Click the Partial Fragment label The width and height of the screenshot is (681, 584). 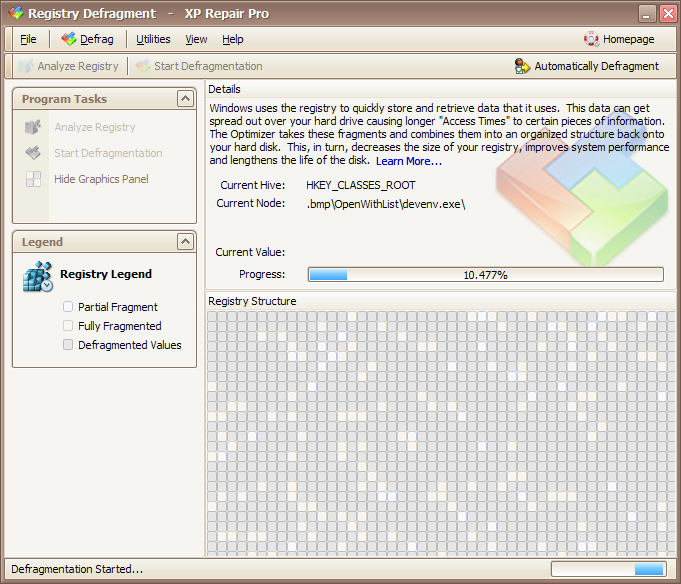pos(118,307)
